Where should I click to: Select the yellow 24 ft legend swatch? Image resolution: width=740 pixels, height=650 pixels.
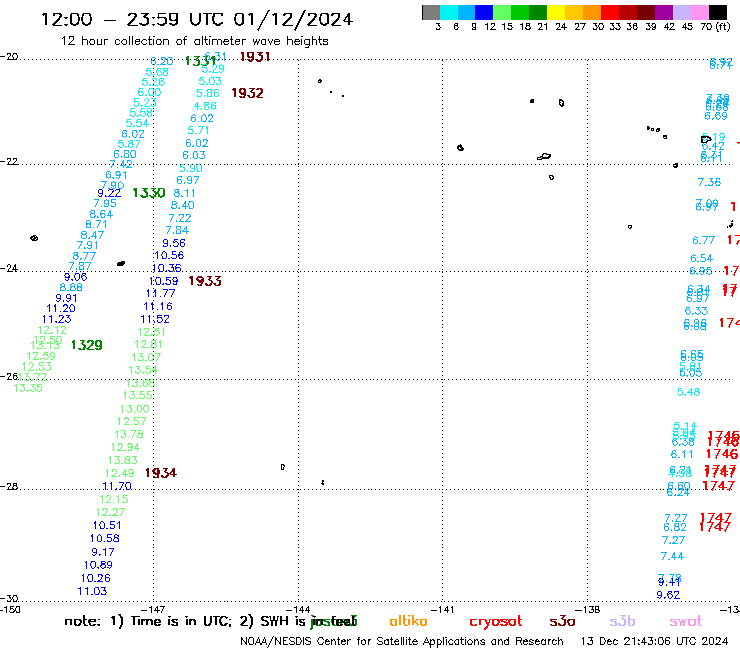[556, 12]
